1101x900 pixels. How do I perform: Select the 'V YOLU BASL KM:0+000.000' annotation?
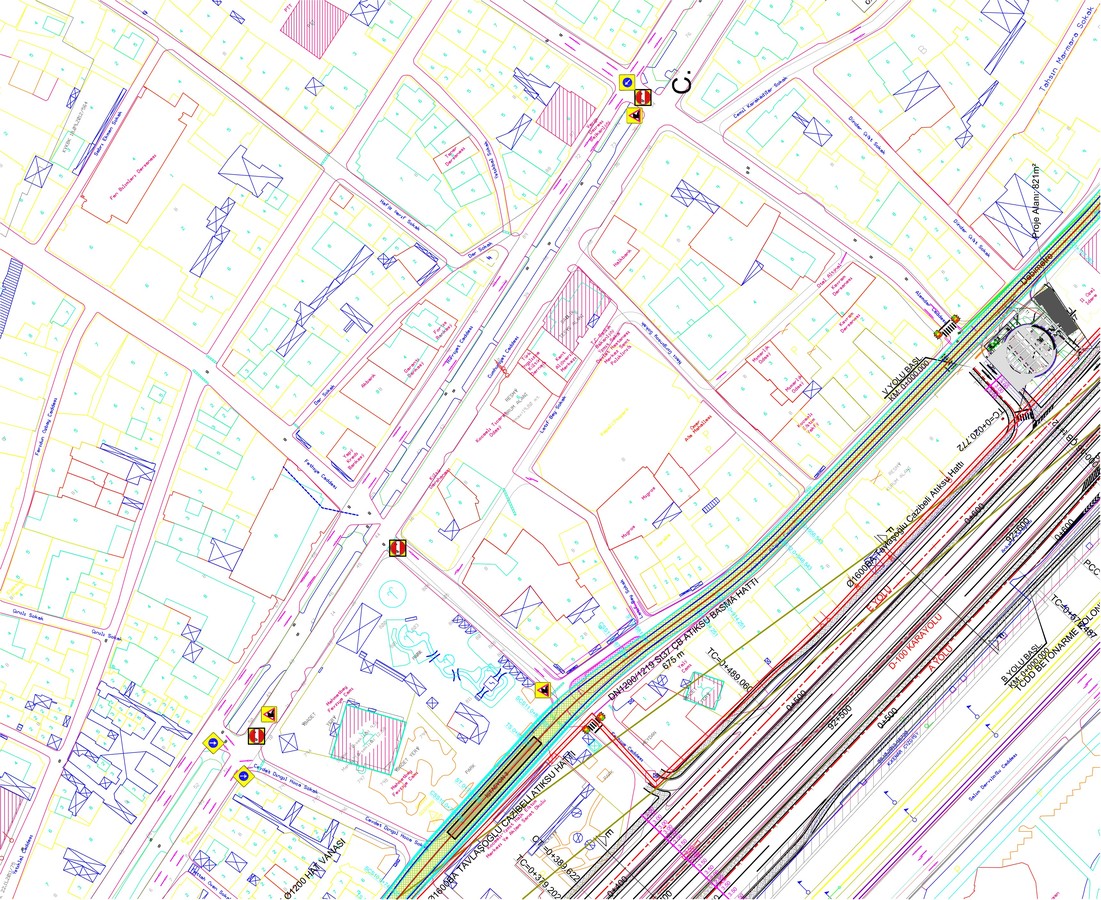point(909,379)
